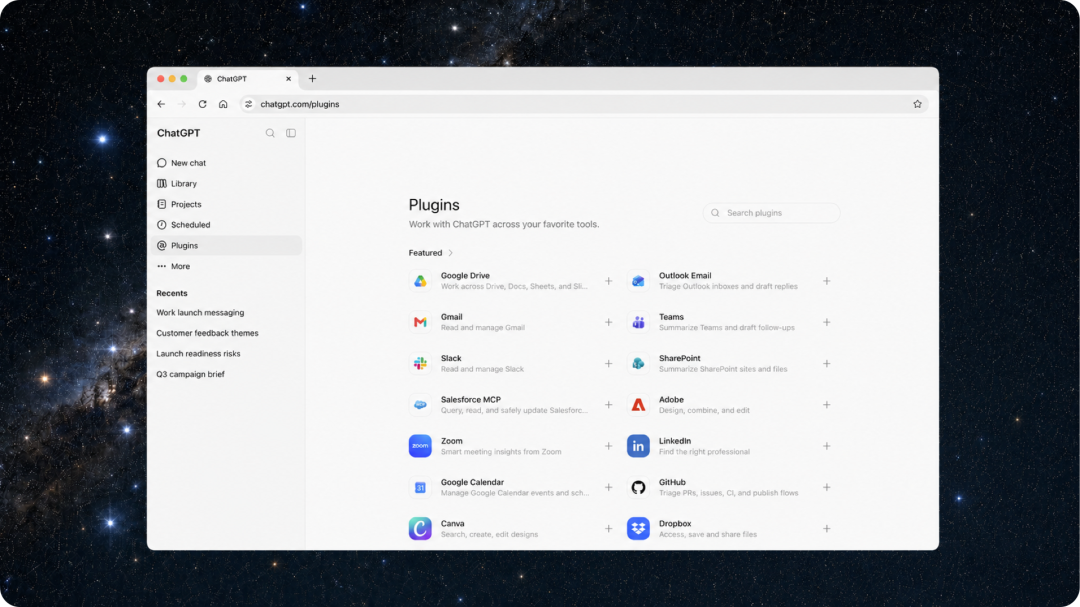Add the Outlook Email plugin
Viewport: 1080px width, 607px height.
(x=827, y=281)
